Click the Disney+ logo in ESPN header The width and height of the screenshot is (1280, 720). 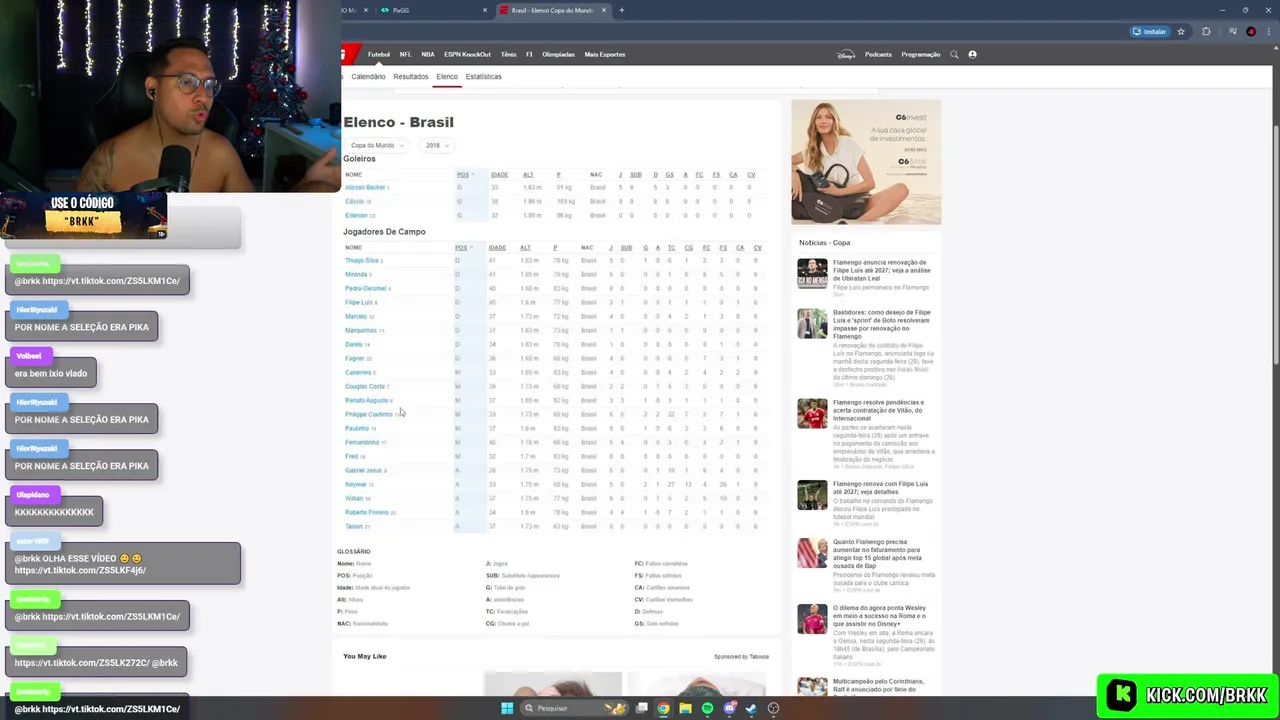(846, 54)
